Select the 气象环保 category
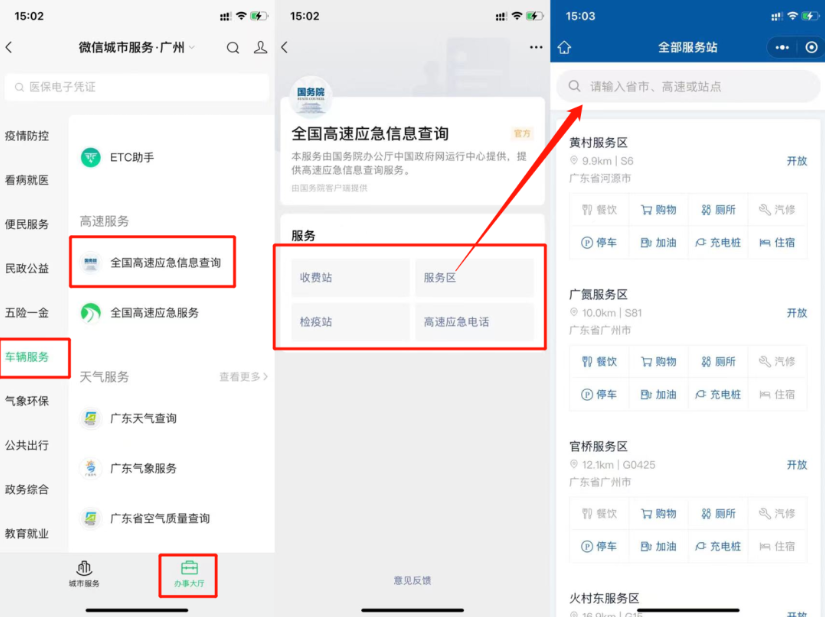The image size is (825, 622). pos(27,401)
